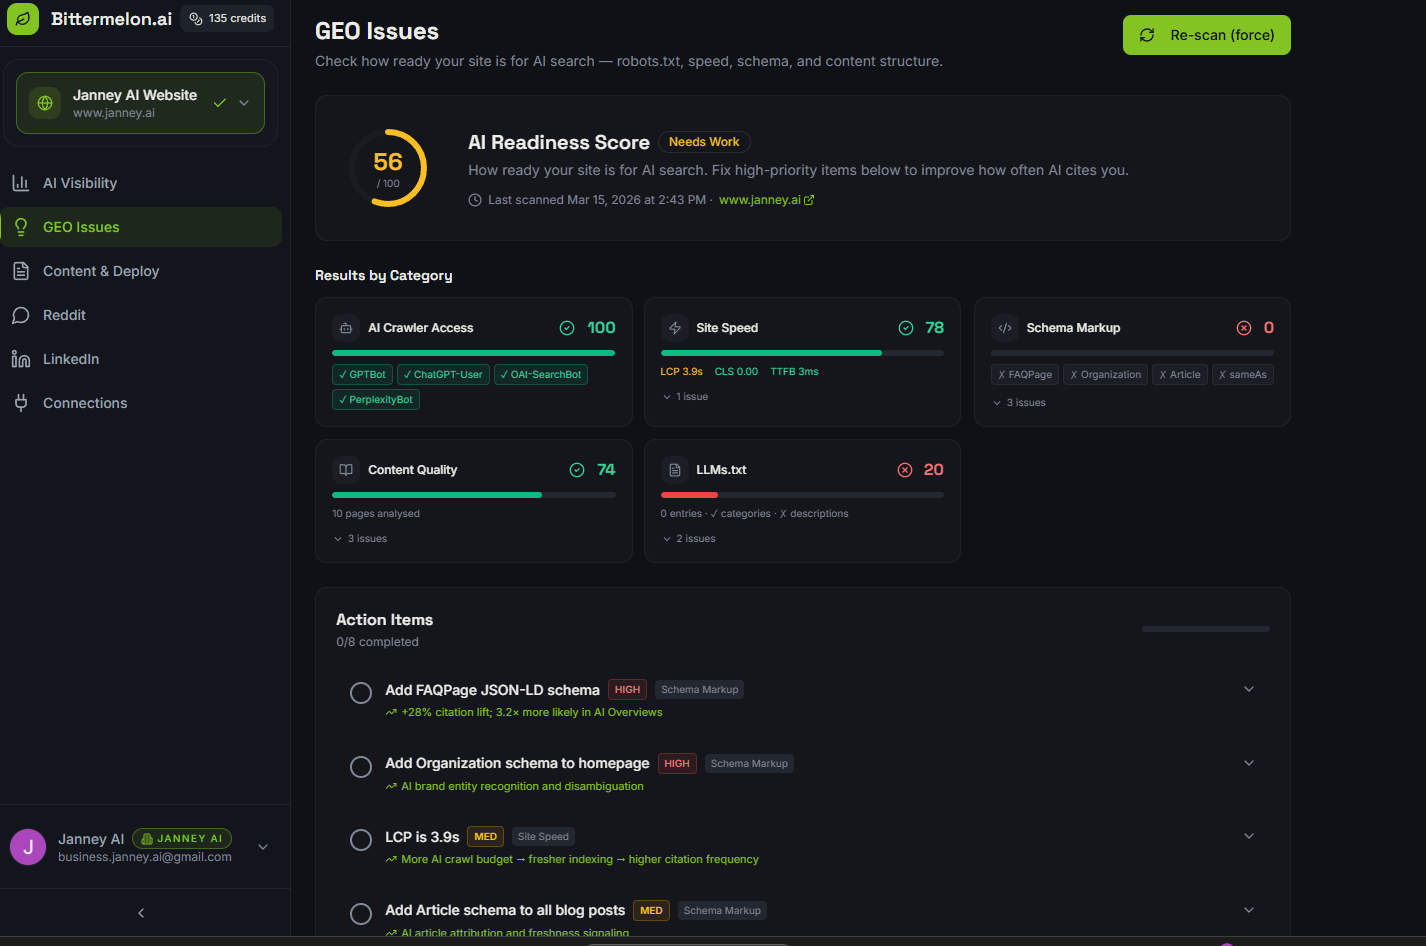Check off Add Organization schema to homepage

(x=361, y=767)
